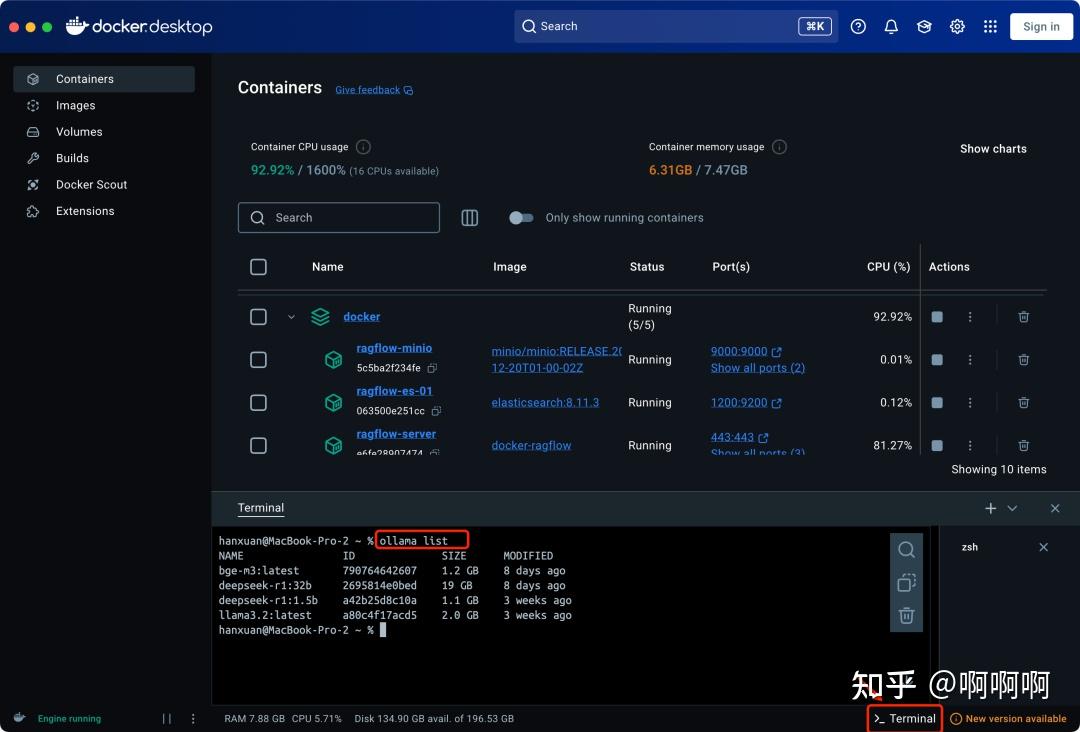The width and height of the screenshot is (1080, 732).
Task: Stop the ragflow-minio container
Action: coord(937,359)
